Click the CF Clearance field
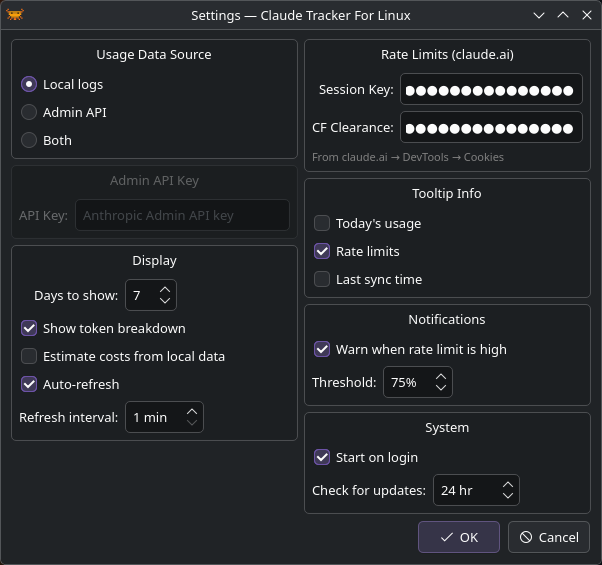 [491, 127]
